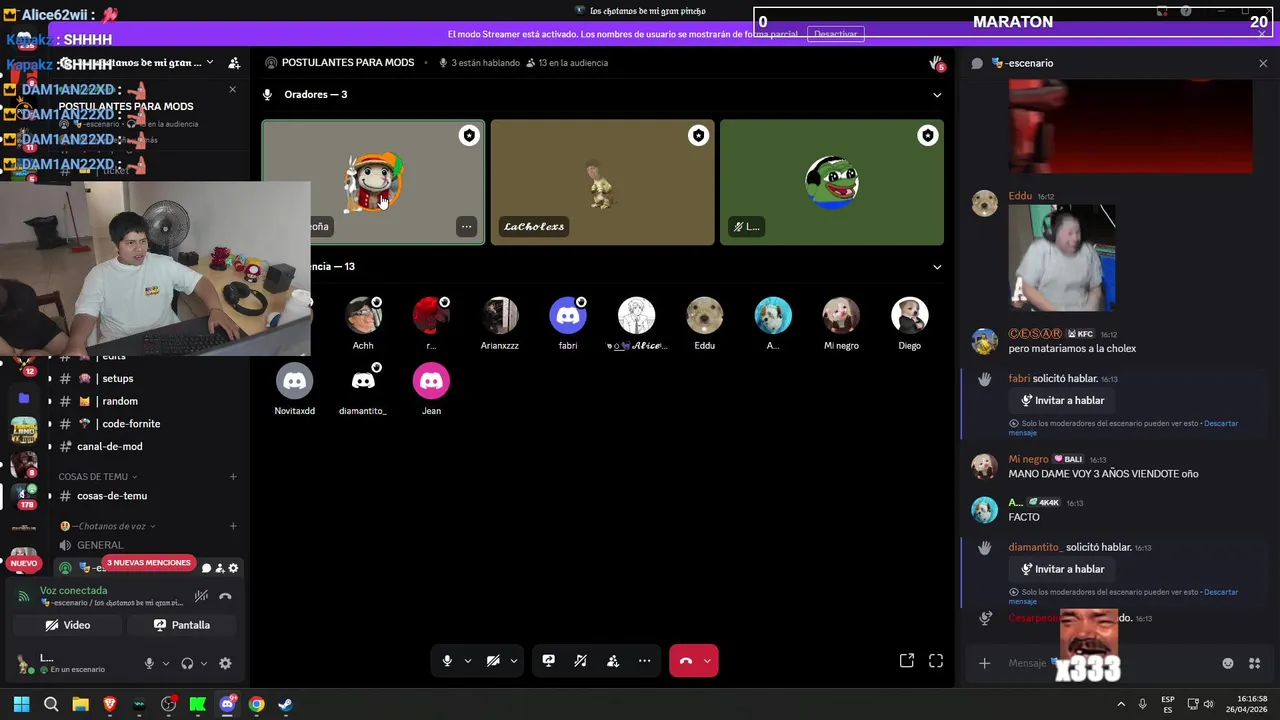
Task: Select the Pepe frog speaker tile
Action: [x=831, y=182]
